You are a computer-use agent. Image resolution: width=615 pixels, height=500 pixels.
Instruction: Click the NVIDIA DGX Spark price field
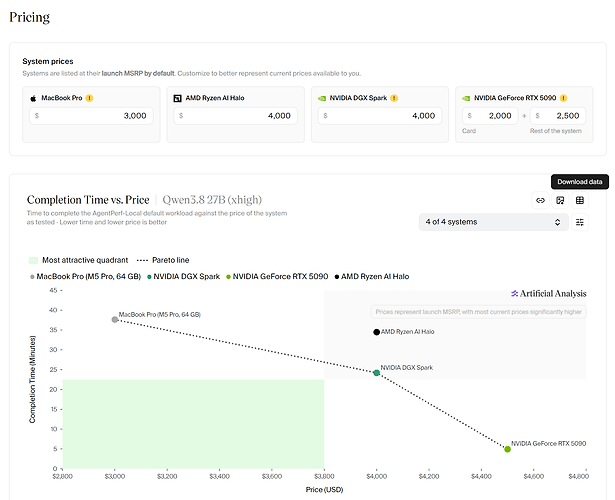coord(380,116)
